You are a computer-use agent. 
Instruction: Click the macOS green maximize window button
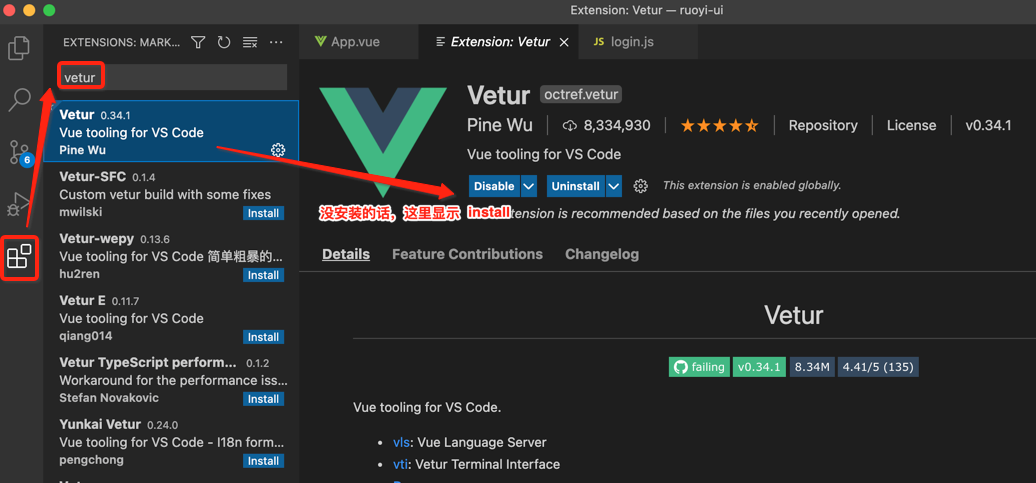(49, 10)
